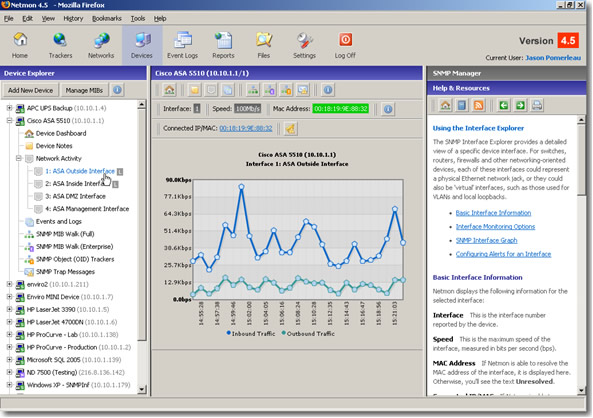Click the SNMP Manager panel header
593x418 pixels.
(x=506, y=73)
